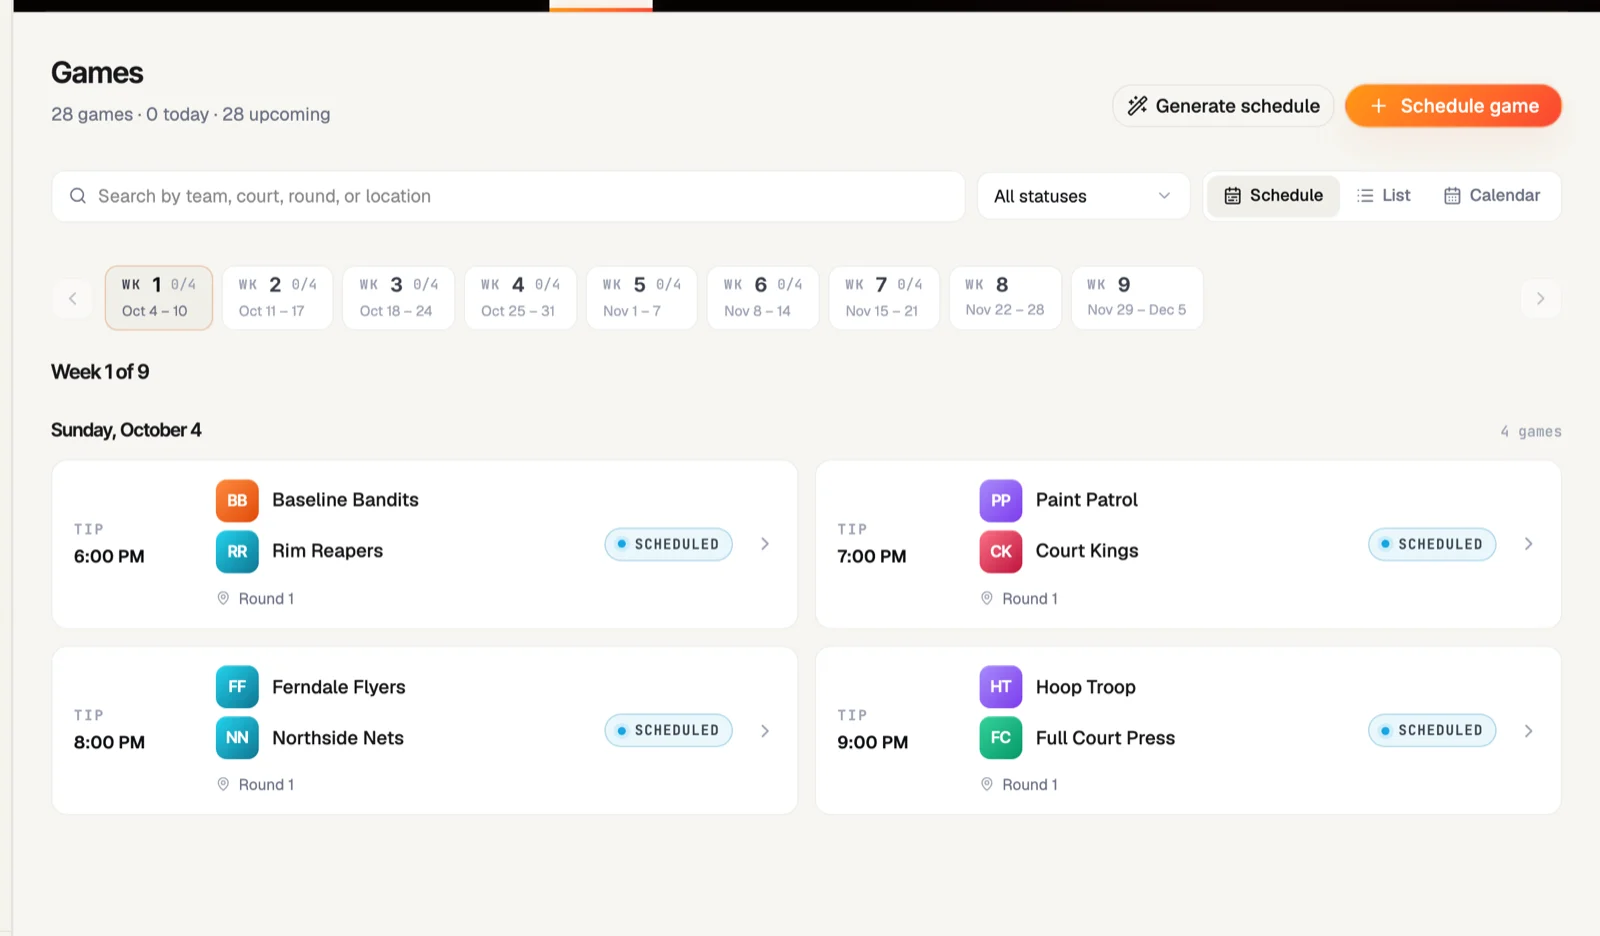Select Week 2, Oct 11 – 17
Image resolution: width=1600 pixels, height=936 pixels.
click(x=277, y=297)
